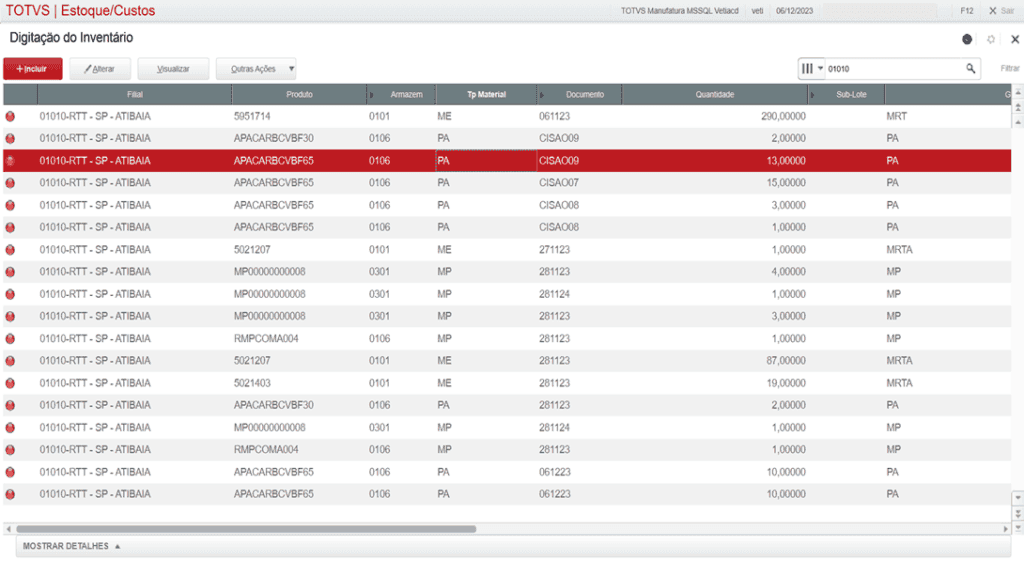1024x561 pixels.
Task: Jump to top with first-record arrow
Action: (1017, 92)
